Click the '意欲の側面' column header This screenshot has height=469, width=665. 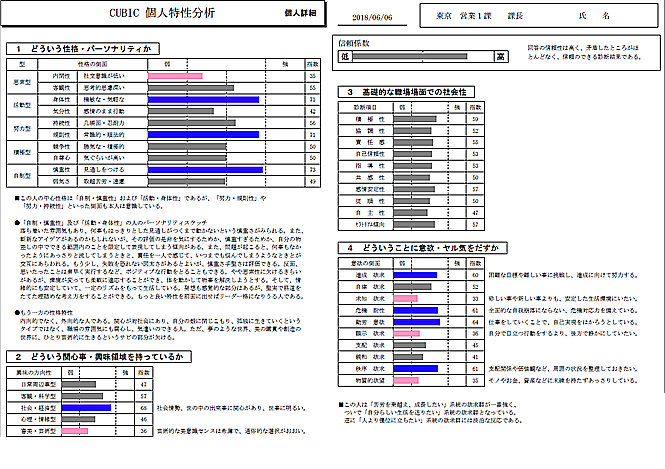click(x=366, y=263)
